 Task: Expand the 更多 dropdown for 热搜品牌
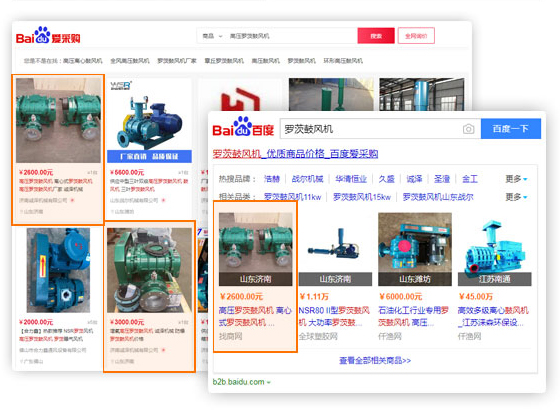point(516,179)
